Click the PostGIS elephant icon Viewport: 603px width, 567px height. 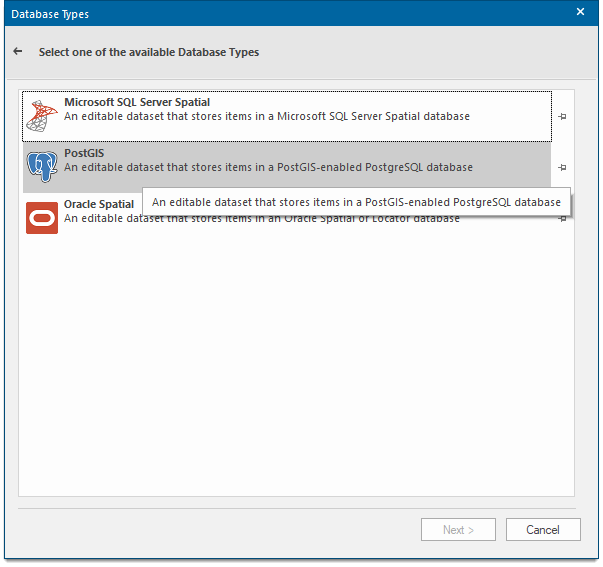(42, 167)
